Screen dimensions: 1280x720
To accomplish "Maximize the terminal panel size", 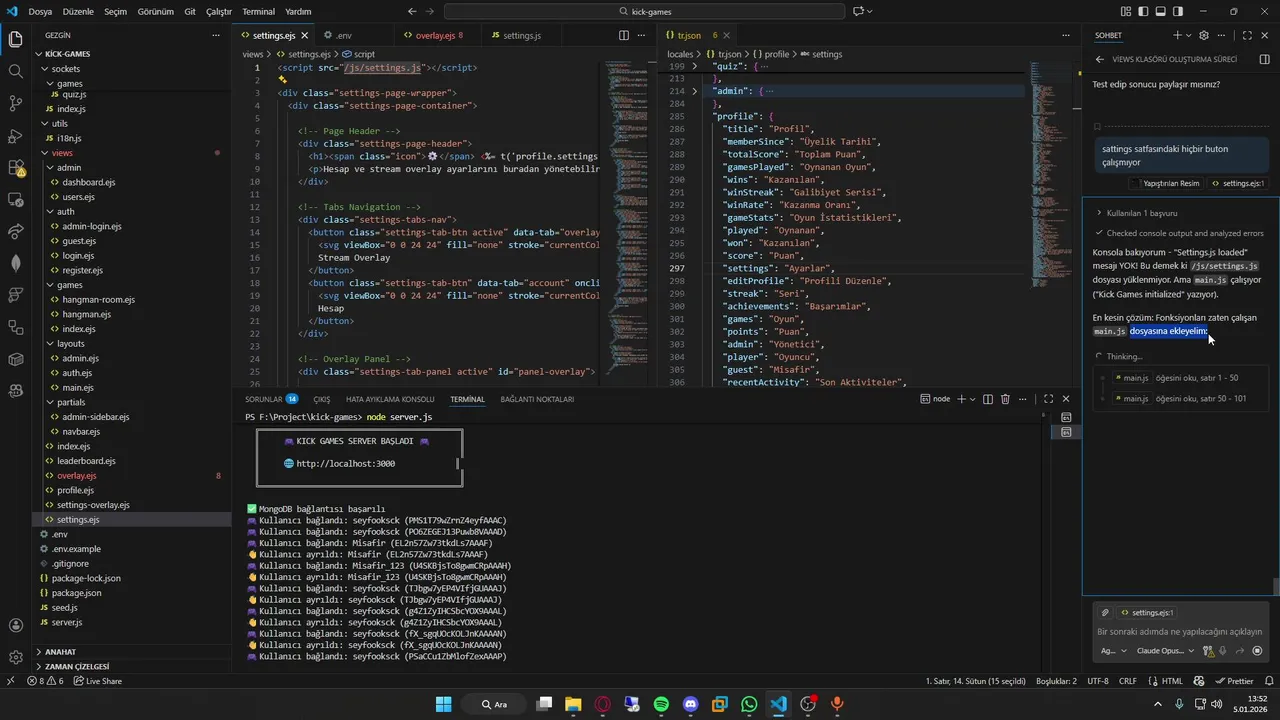I will click(1048, 399).
